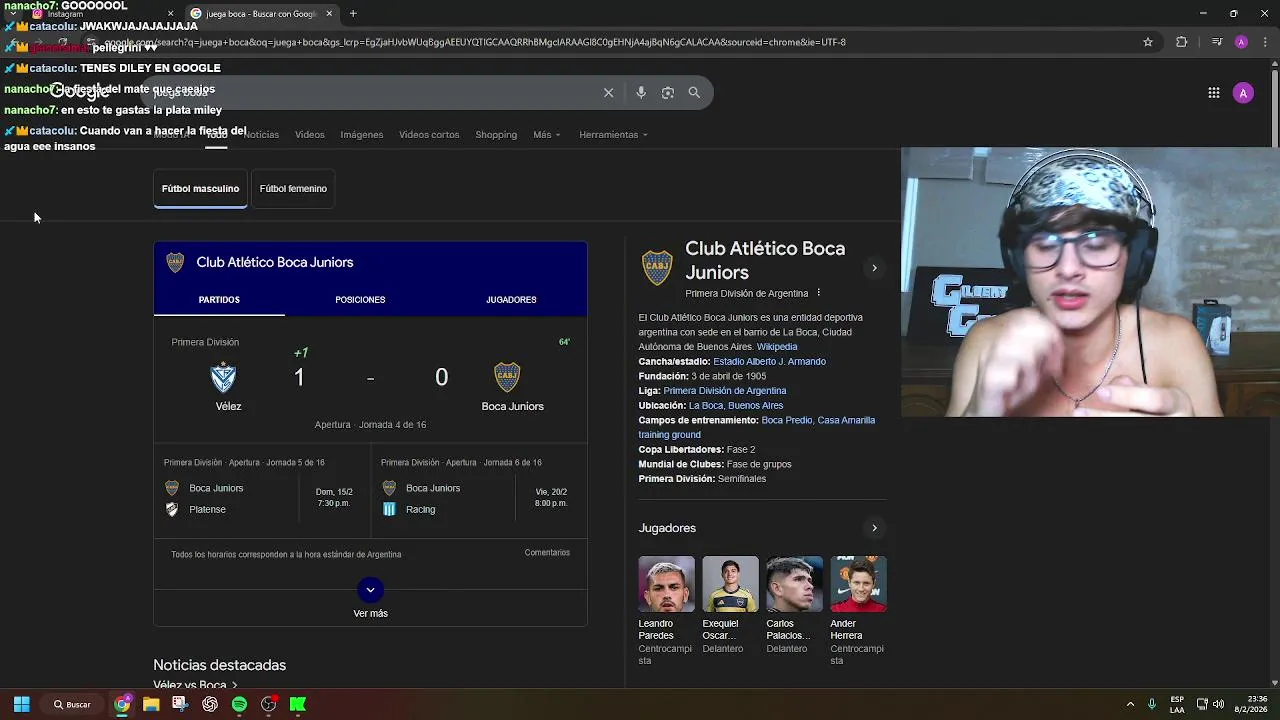
Task: Open the 'Herramientas' dropdown
Action: [x=613, y=135]
